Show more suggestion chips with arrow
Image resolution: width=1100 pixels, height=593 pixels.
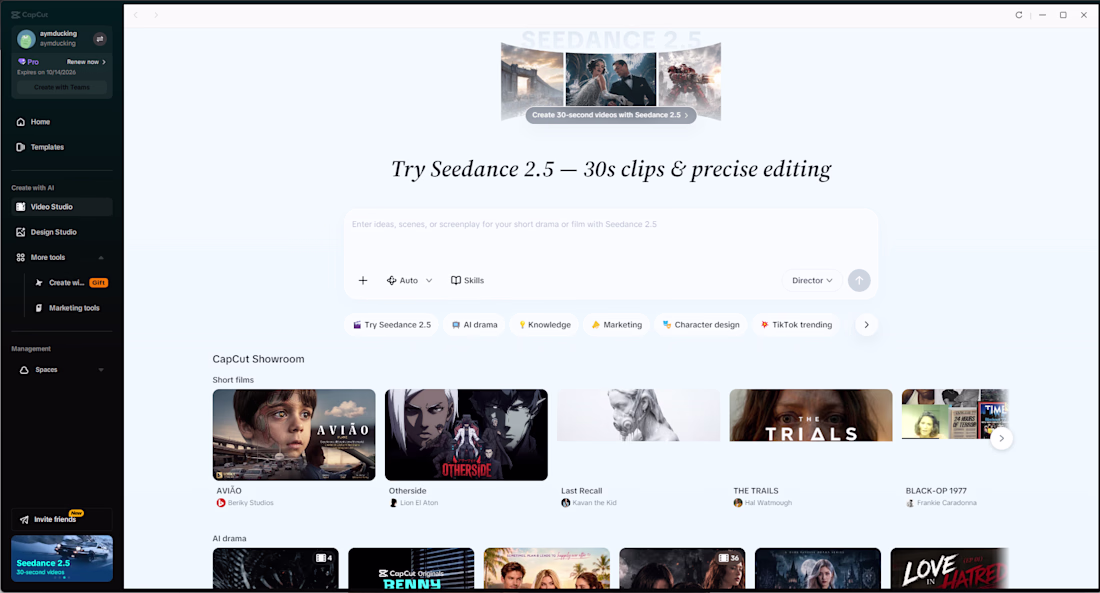(866, 325)
